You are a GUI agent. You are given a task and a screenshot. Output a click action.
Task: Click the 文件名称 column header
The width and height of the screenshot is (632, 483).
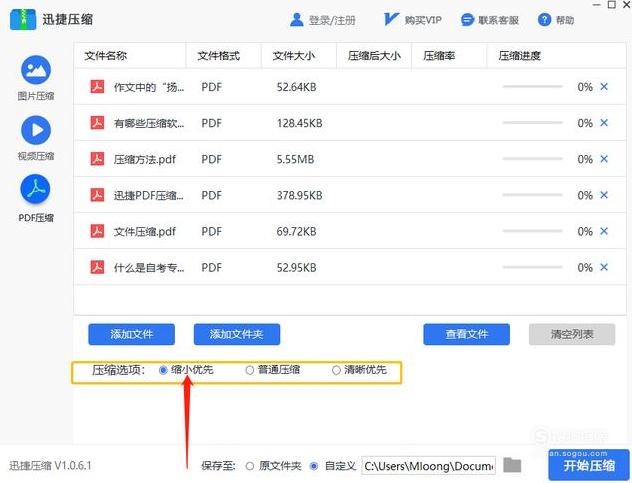tap(106, 56)
